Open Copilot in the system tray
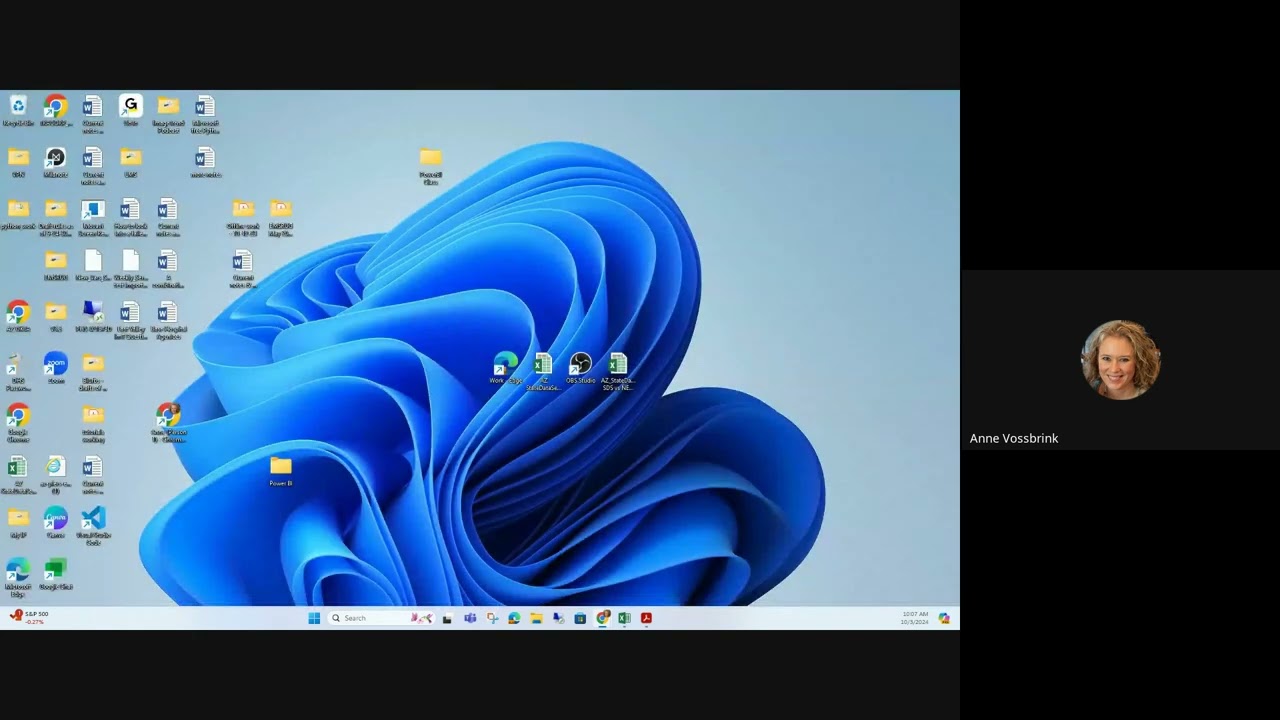The height and width of the screenshot is (720, 1280). [x=944, y=618]
